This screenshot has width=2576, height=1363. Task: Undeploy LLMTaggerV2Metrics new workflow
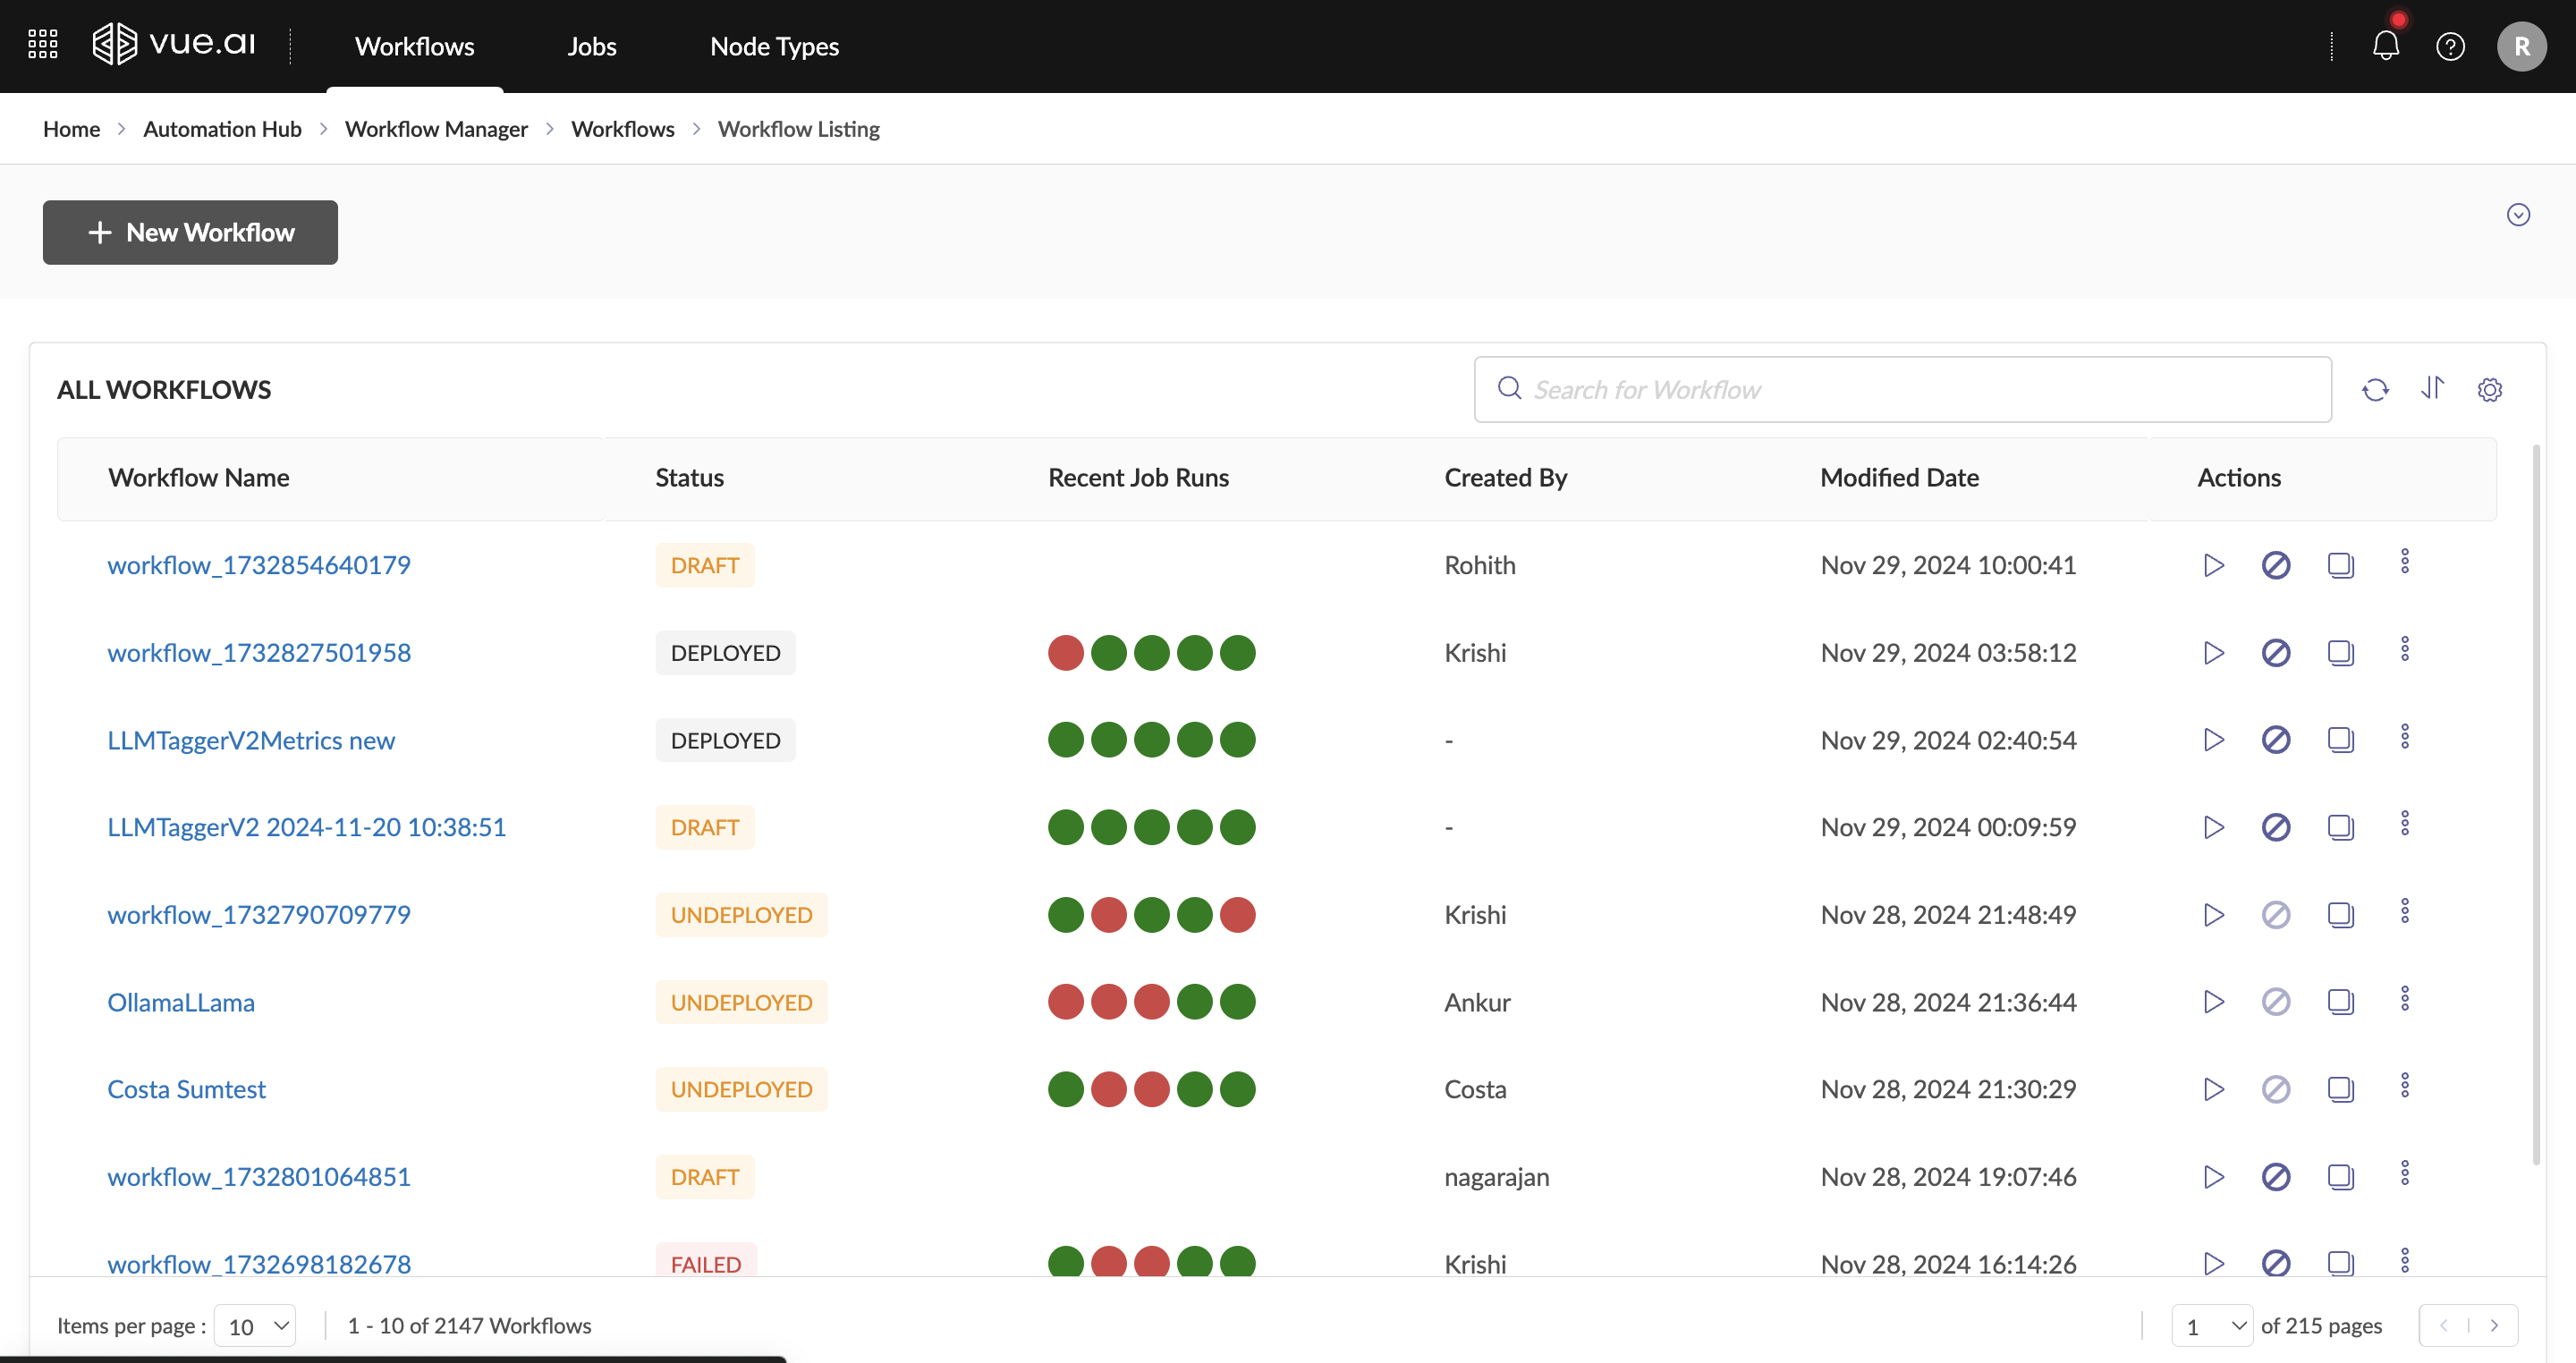[2276, 740]
